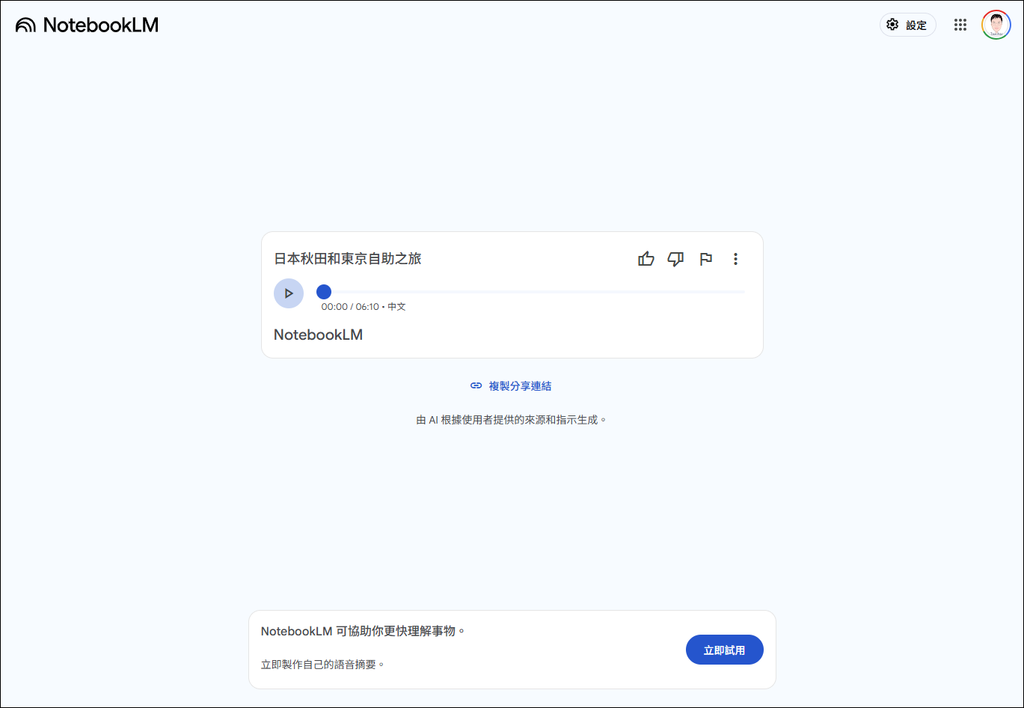Open the account profile avatar
The height and width of the screenshot is (708, 1024).
pos(996,25)
